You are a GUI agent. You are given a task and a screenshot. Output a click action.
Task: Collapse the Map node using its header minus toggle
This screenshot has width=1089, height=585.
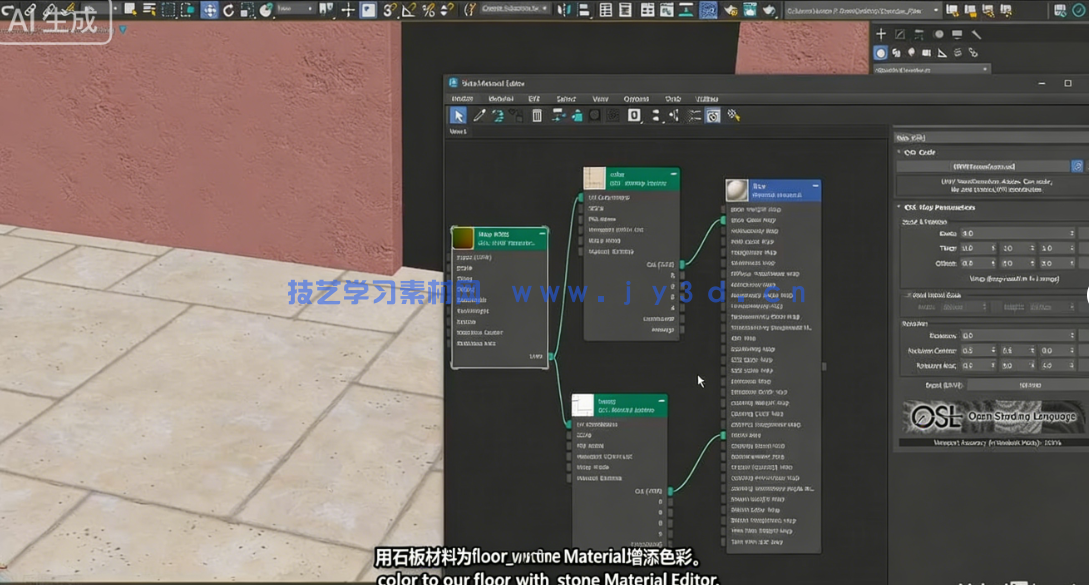coord(542,233)
